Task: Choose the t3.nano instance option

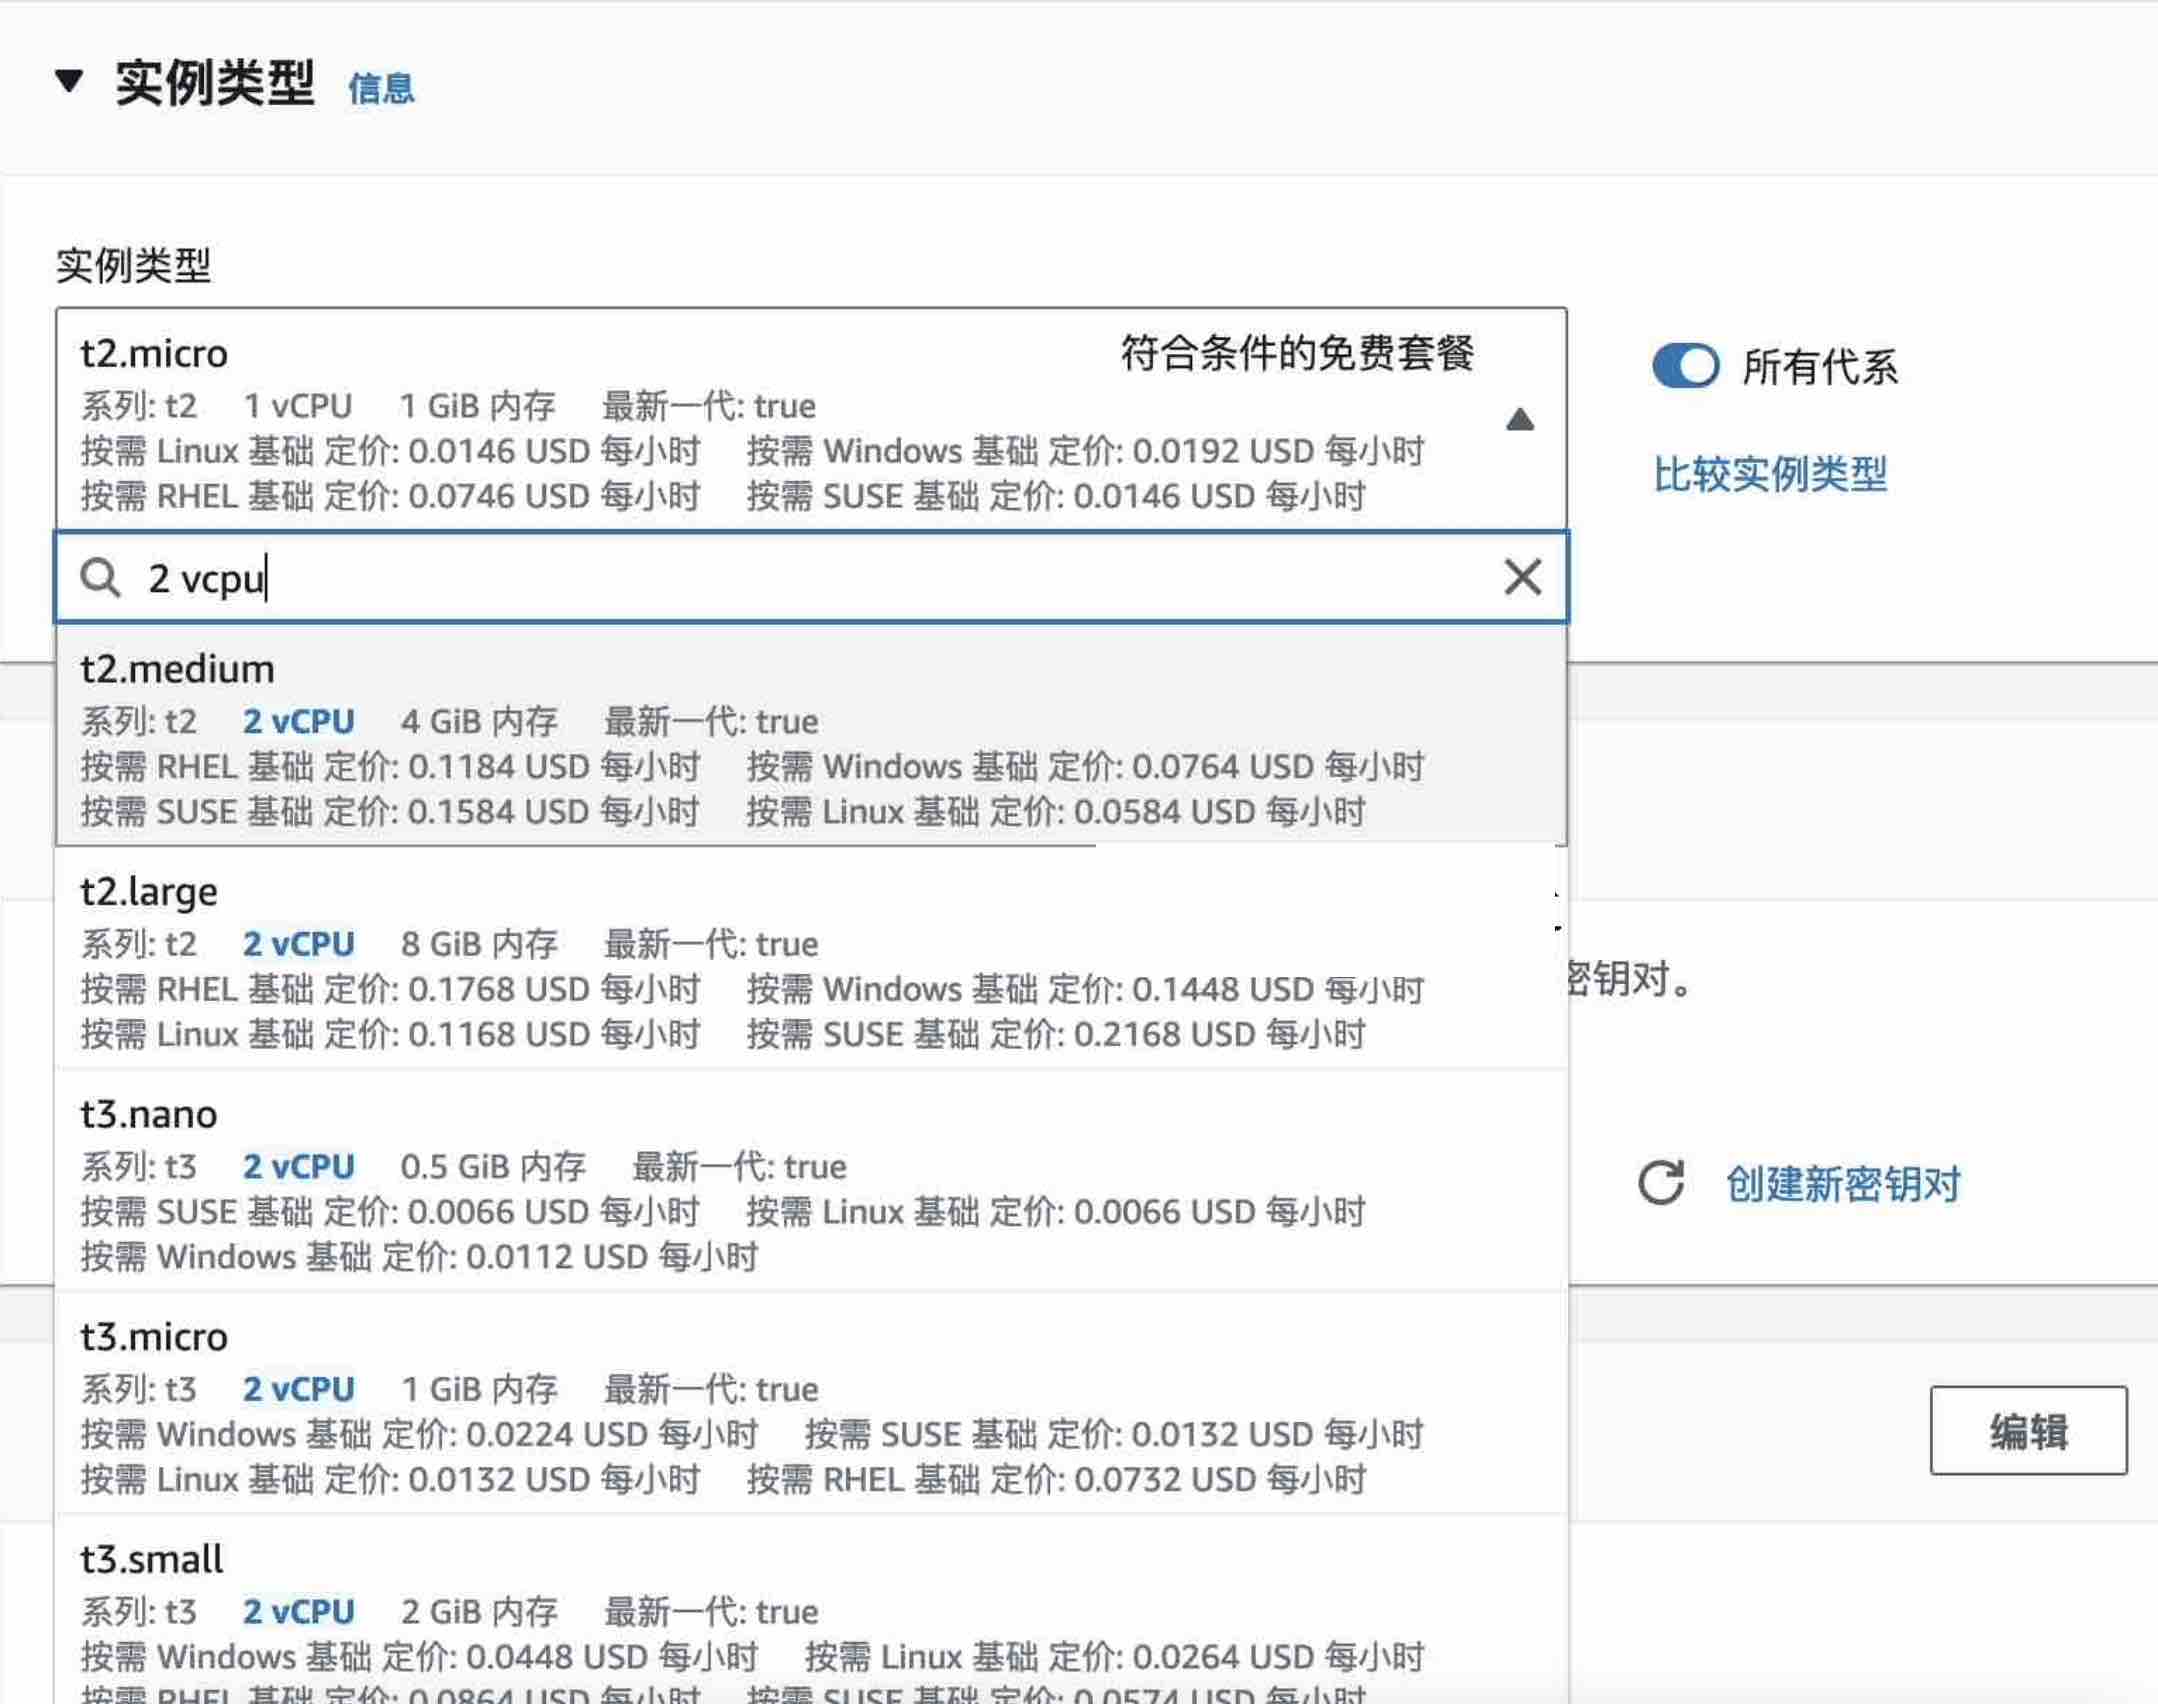Action: (x=811, y=1181)
